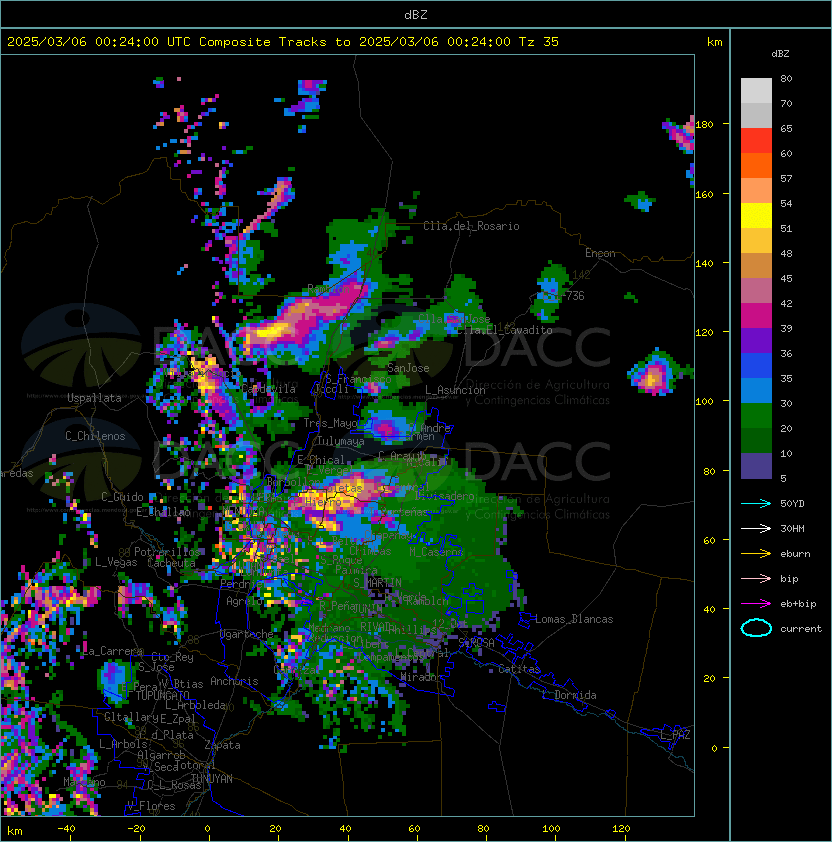Click the 'Anchoris' map label
The height and width of the screenshot is (842, 832).
[x=234, y=681]
